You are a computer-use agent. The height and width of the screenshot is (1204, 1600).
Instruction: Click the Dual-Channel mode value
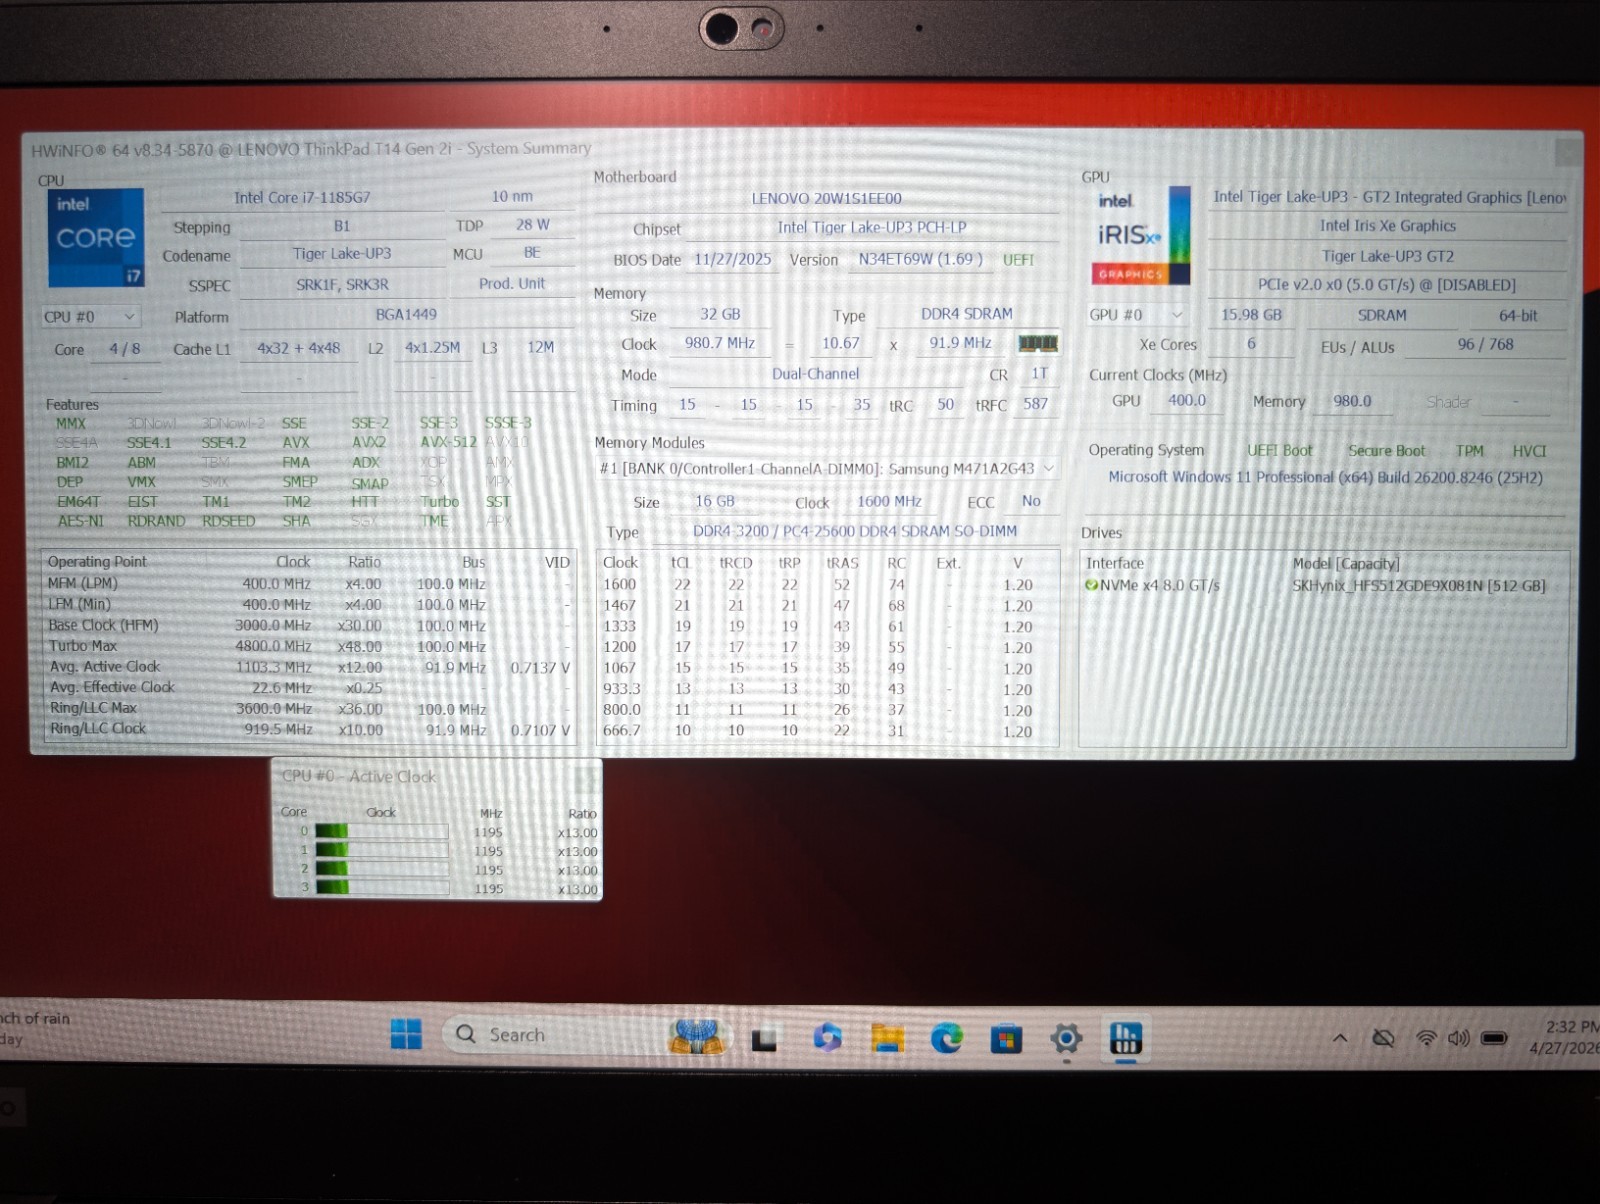815,374
